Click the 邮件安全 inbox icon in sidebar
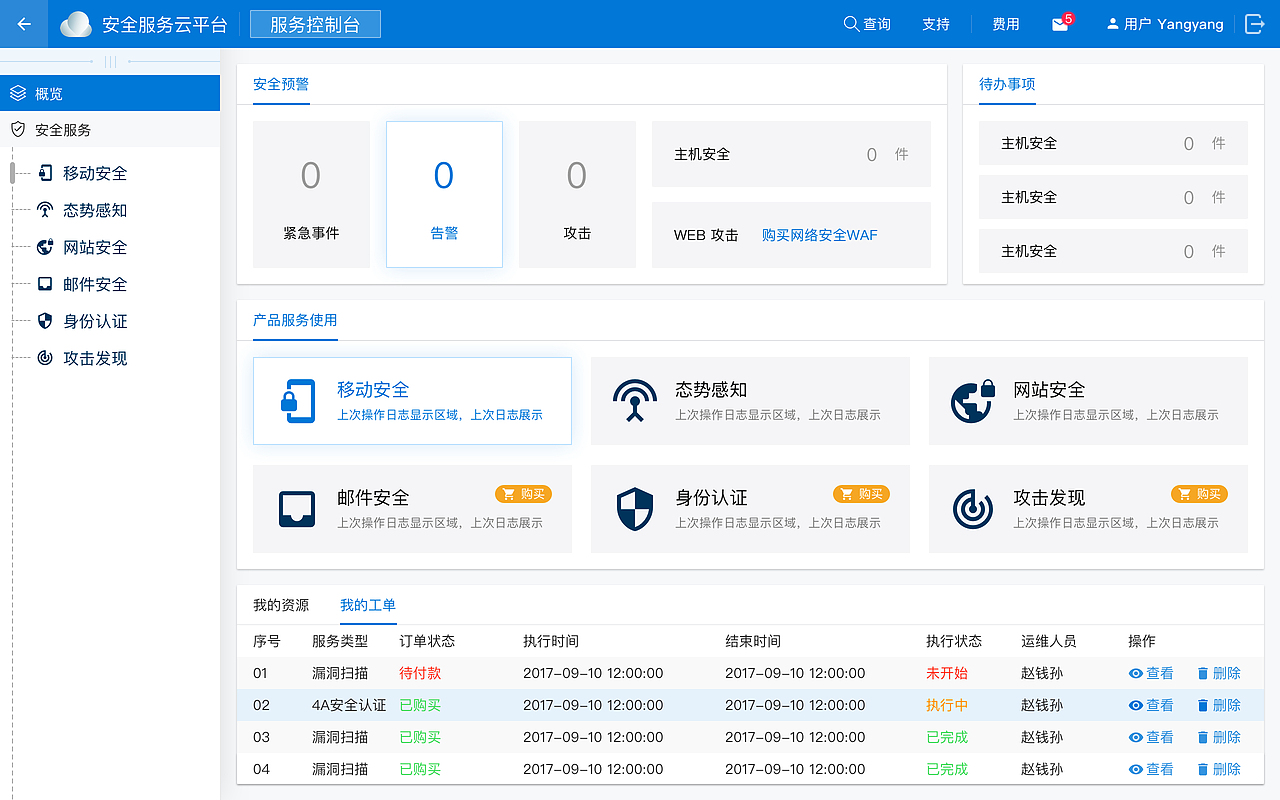Screen dimensions: 1280x800 pos(45,284)
